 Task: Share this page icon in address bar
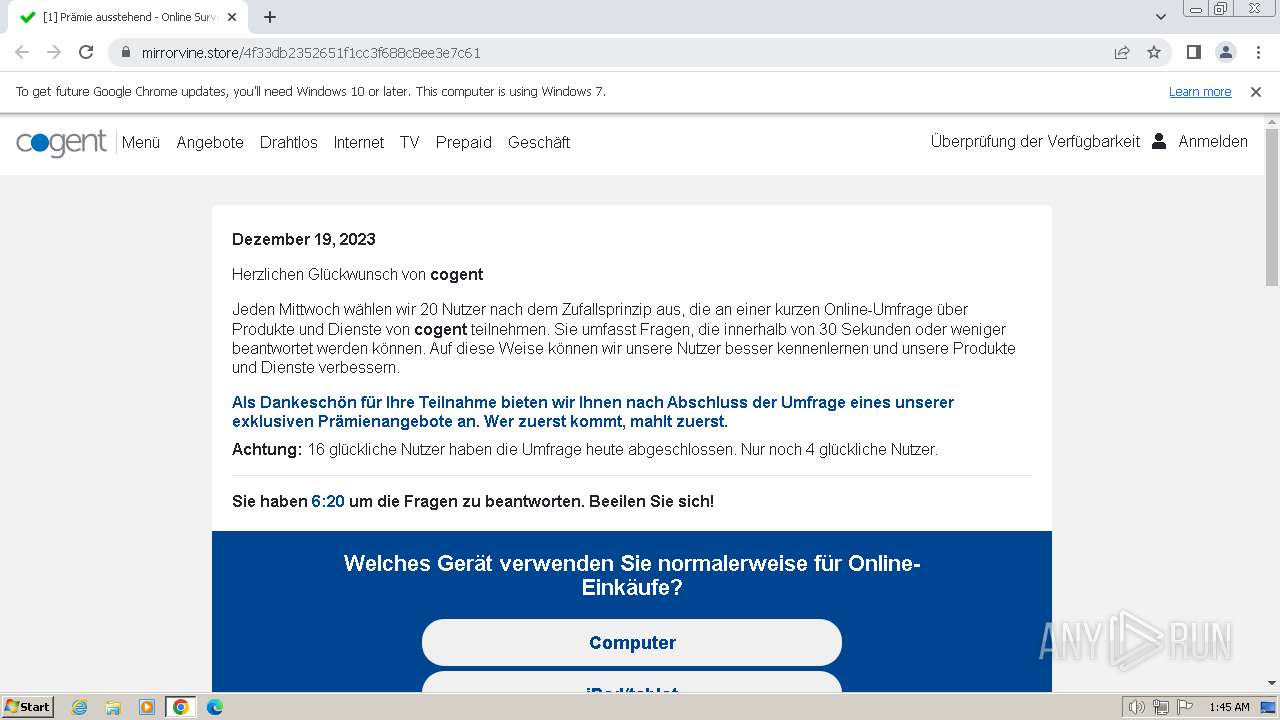tap(1122, 52)
